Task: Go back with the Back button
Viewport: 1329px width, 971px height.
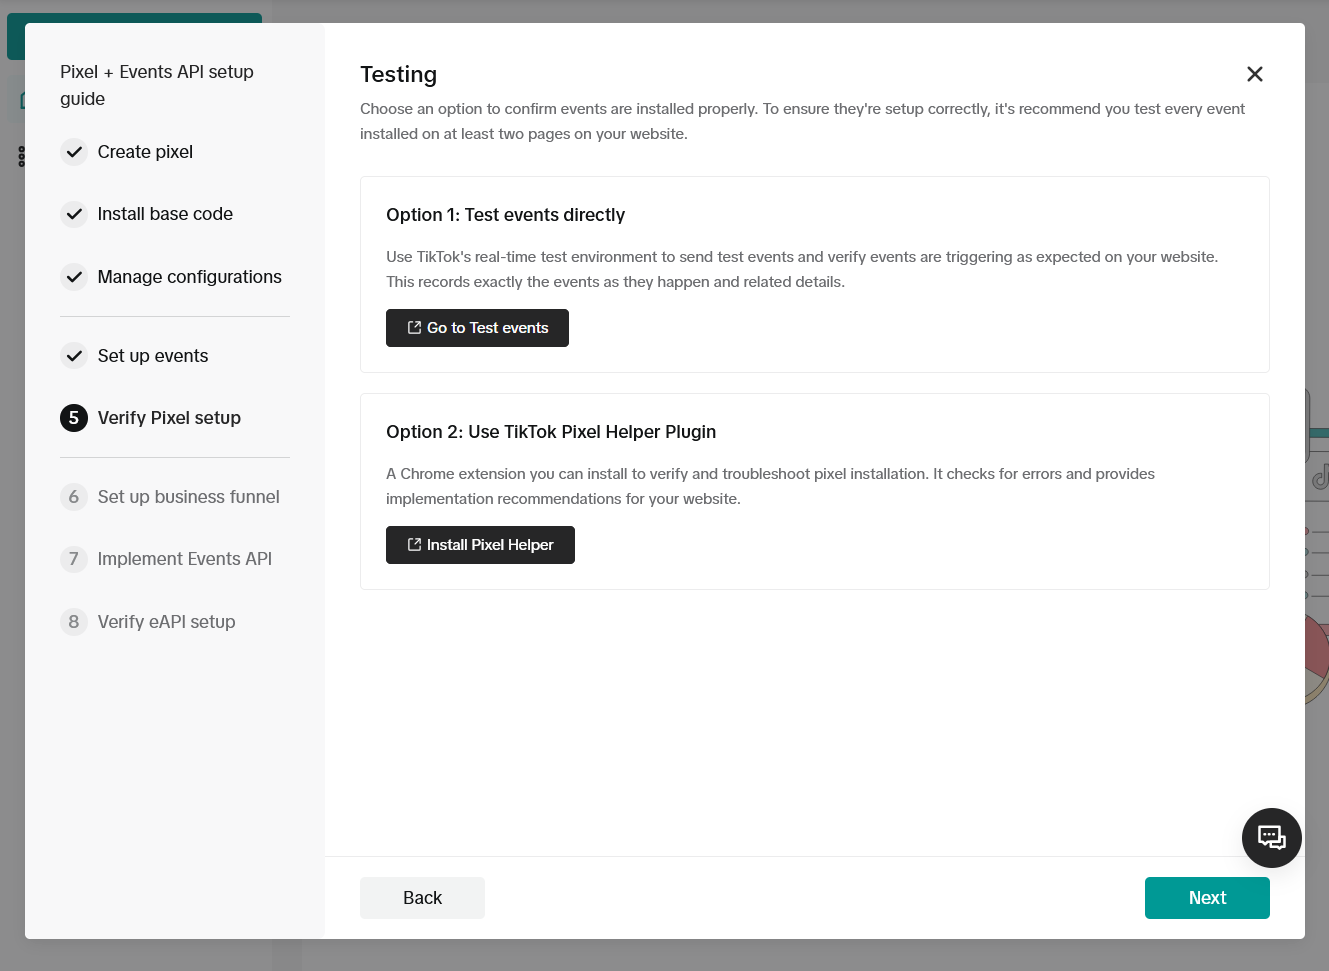Action: pos(422,898)
